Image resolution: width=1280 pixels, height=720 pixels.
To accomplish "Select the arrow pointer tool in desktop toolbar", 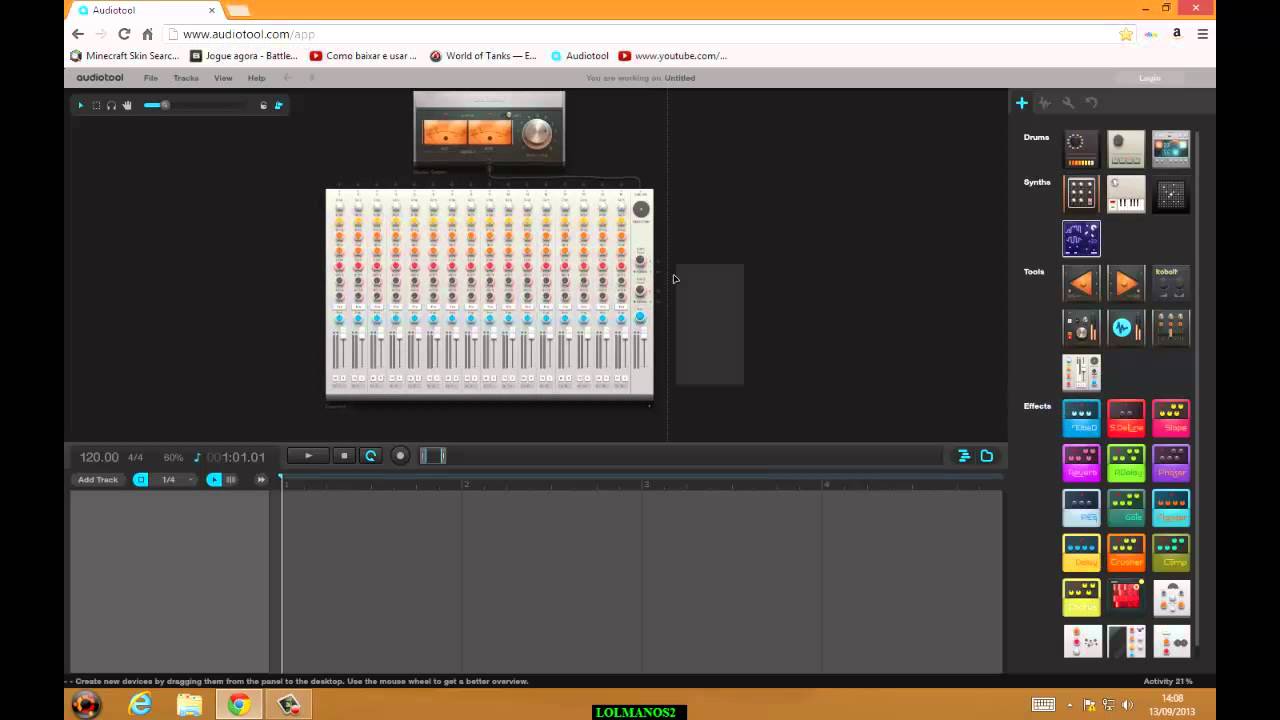I will (x=81, y=105).
